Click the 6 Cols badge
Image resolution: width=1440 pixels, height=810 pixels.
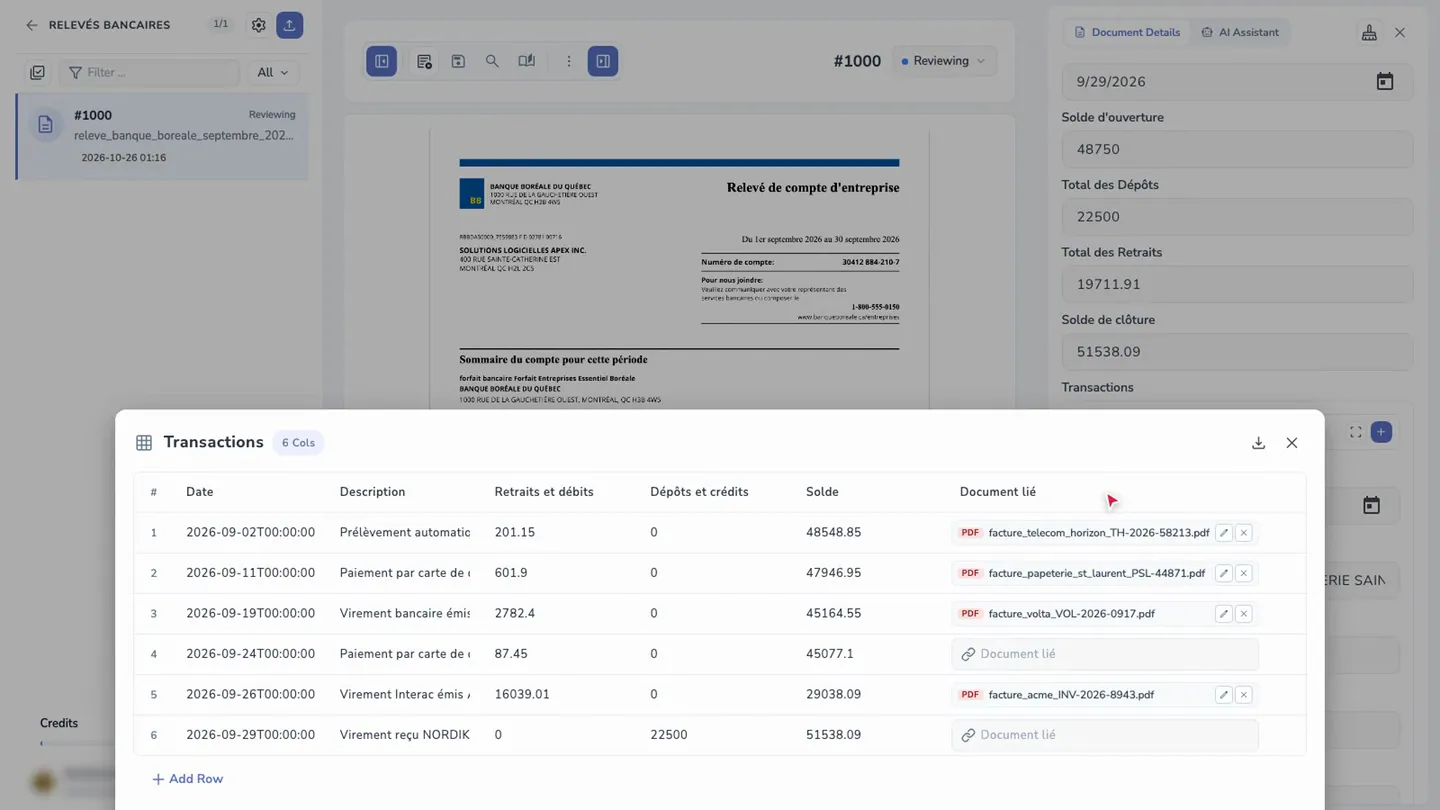click(x=298, y=443)
